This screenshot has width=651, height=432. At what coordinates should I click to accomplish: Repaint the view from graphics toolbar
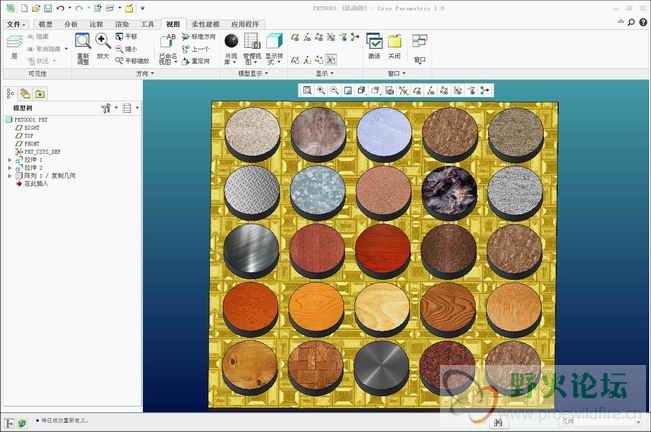pyautogui.click(x=348, y=90)
